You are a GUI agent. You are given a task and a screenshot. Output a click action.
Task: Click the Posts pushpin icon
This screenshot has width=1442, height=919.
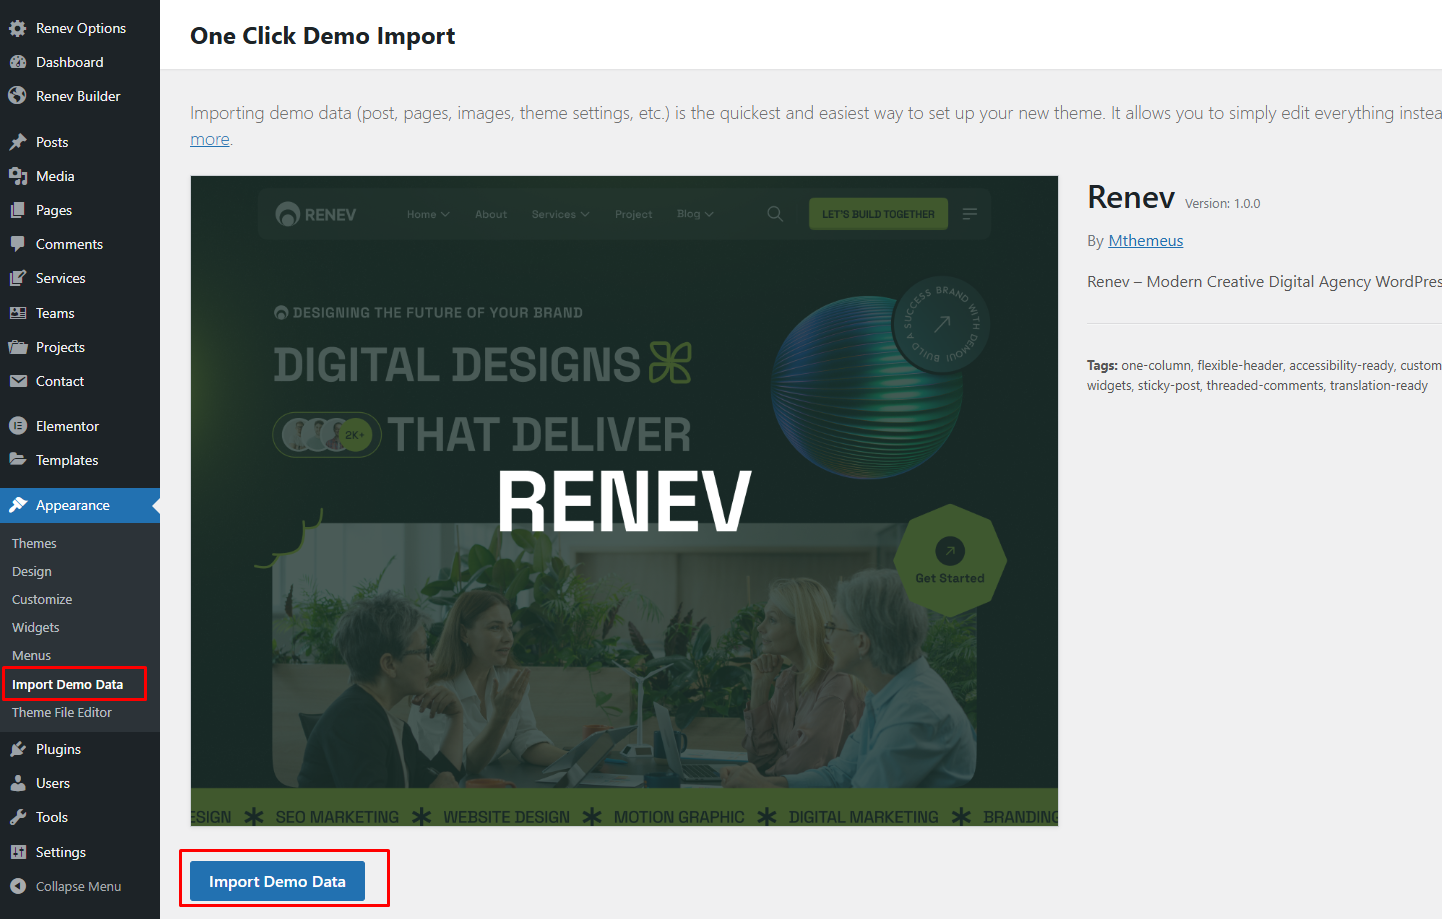pyautogui.click(x=18, y=142)
